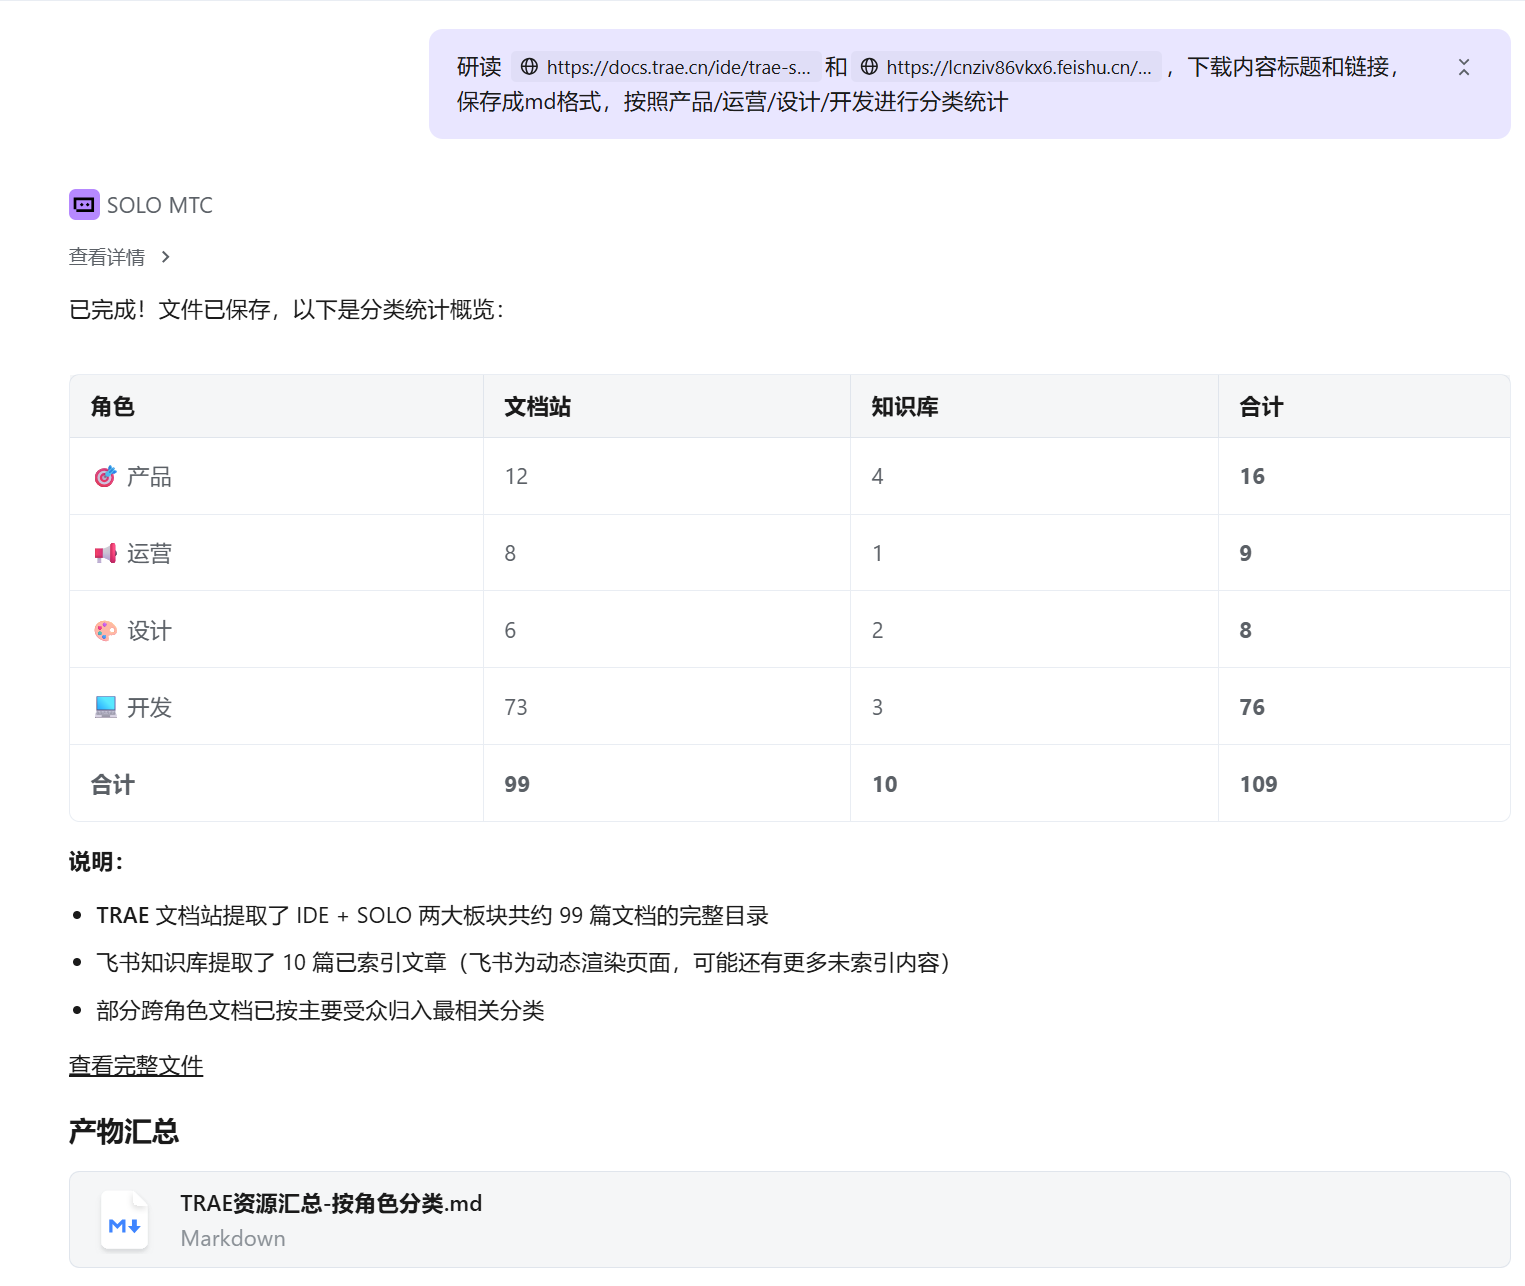Select the 合计 row label in table
This screenshot has width=1525, height=1286.
[113, 785]
